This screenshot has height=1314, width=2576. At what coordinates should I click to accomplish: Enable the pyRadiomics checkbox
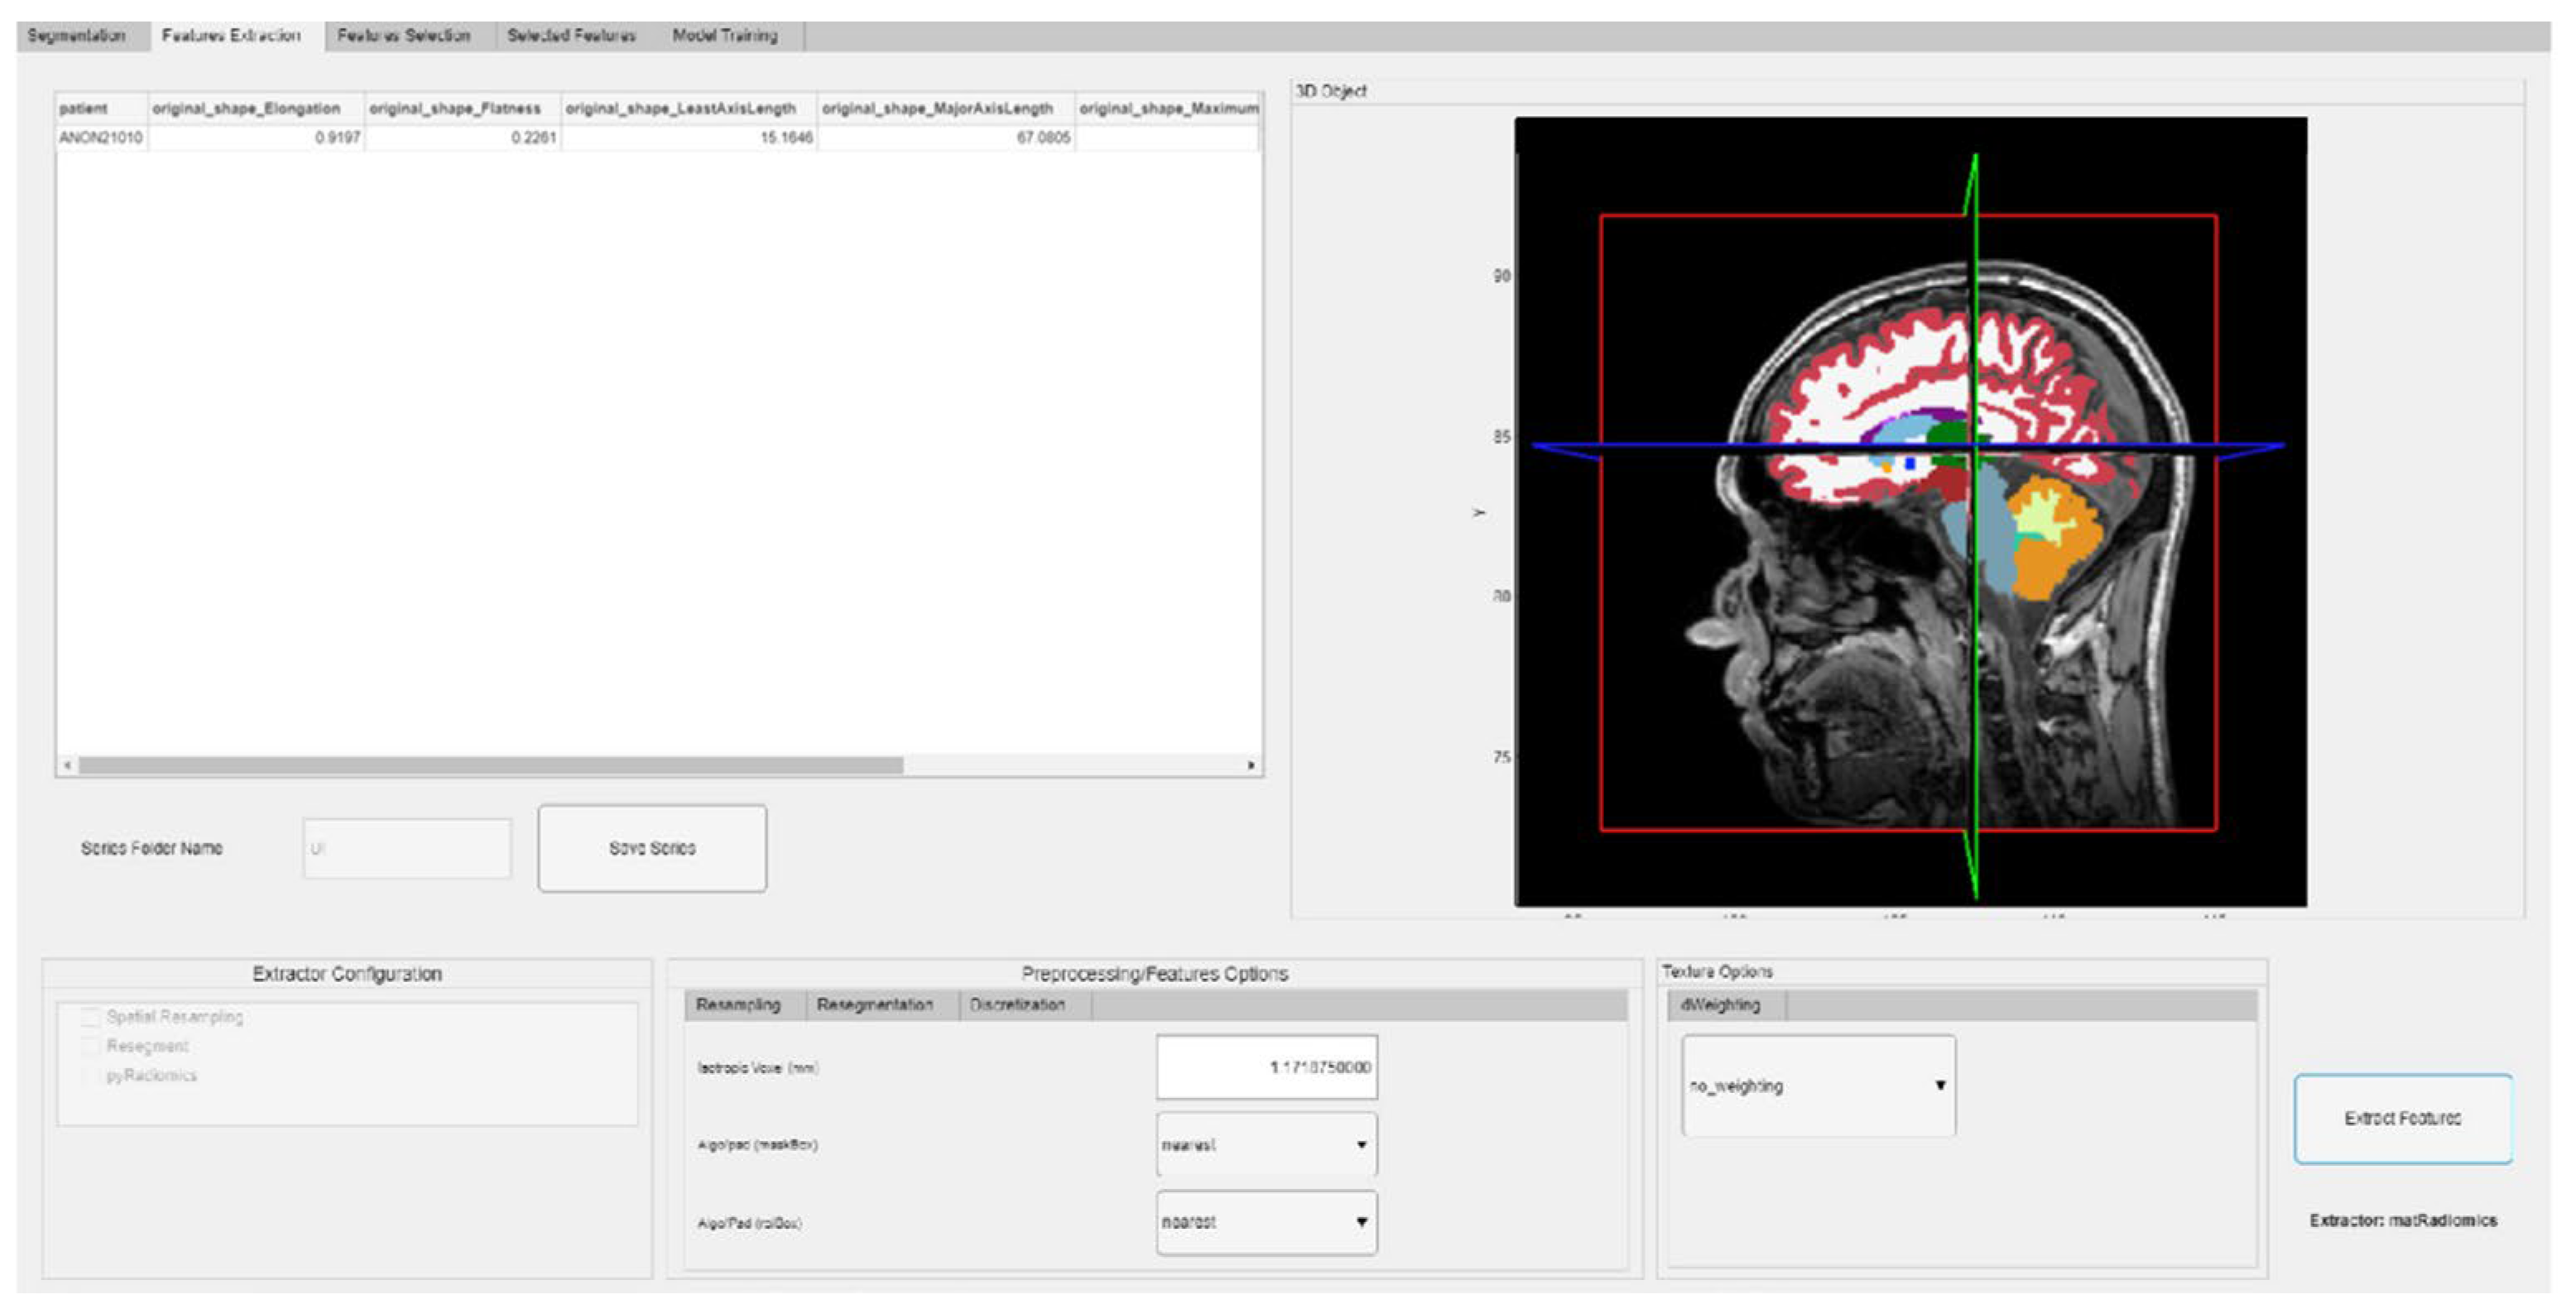point(91,1076)
